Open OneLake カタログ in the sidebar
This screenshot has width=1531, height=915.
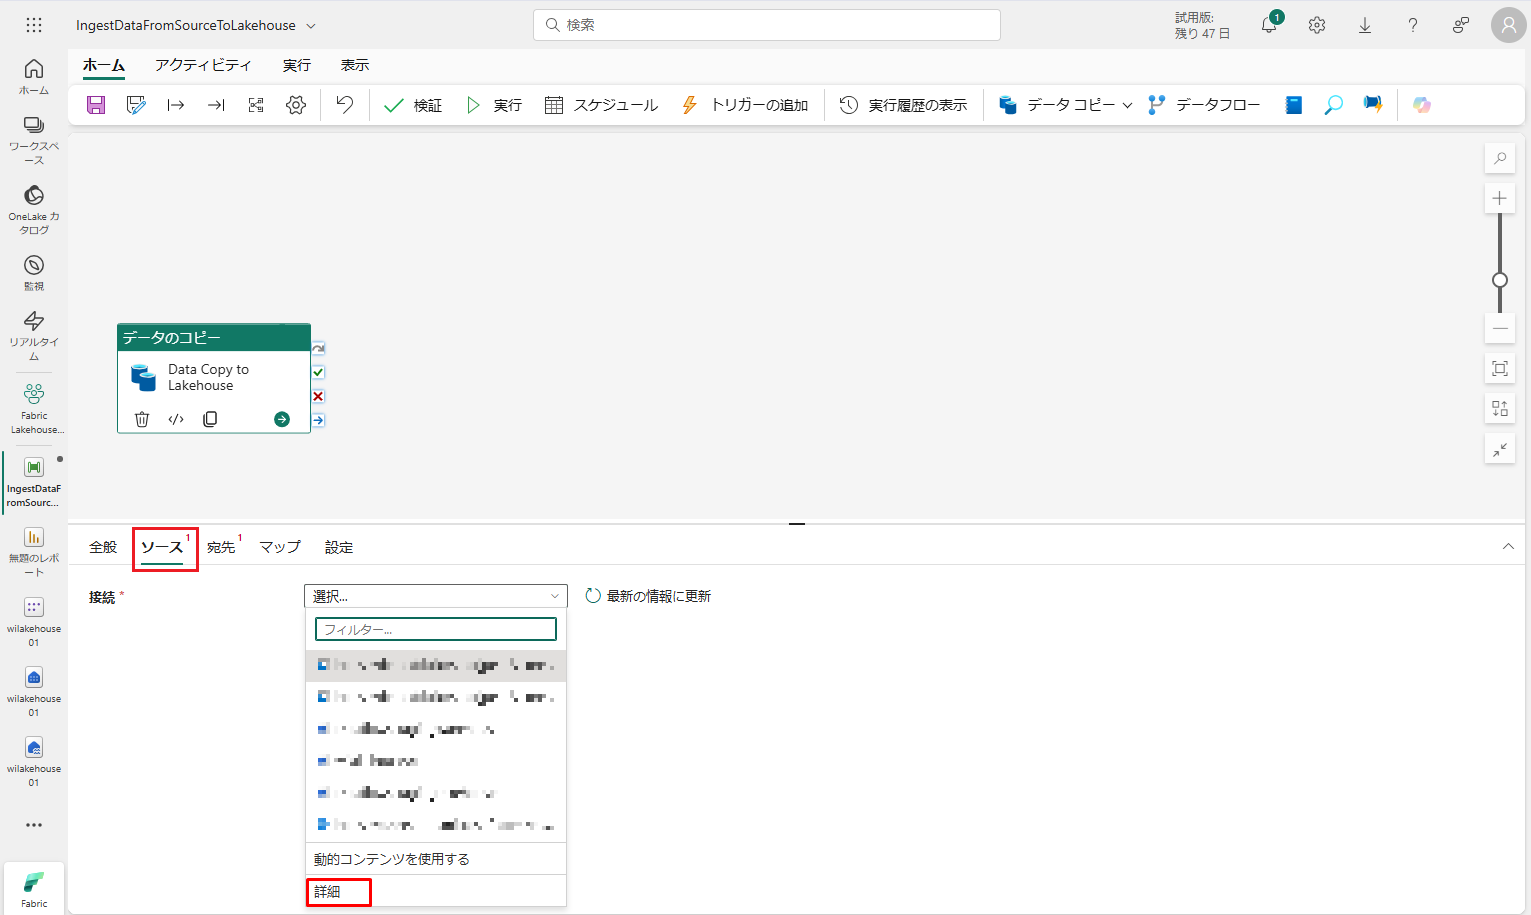(34, 210)
